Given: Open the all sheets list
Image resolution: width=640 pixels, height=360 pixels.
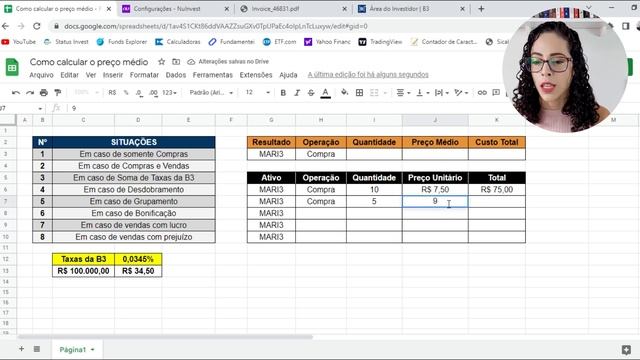Looking at the screenshot, I should [37, 349].
